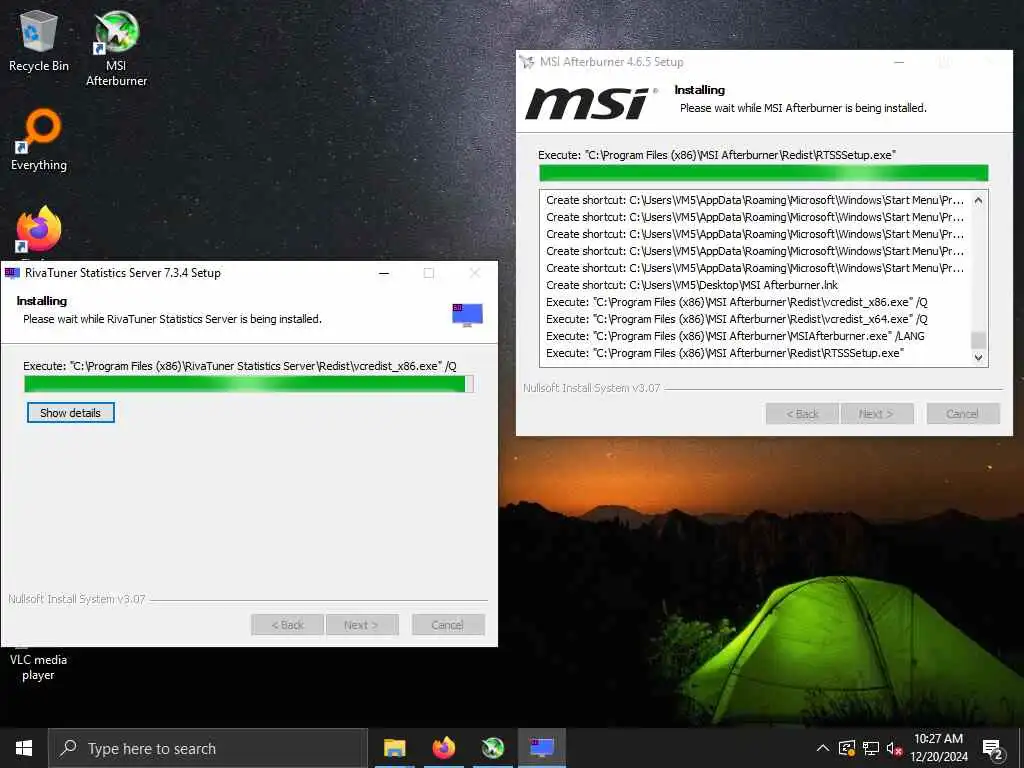Click the RivaTuner Setup title bar icon
This screenshot has height=768, width=1024.
pos(12,272)
